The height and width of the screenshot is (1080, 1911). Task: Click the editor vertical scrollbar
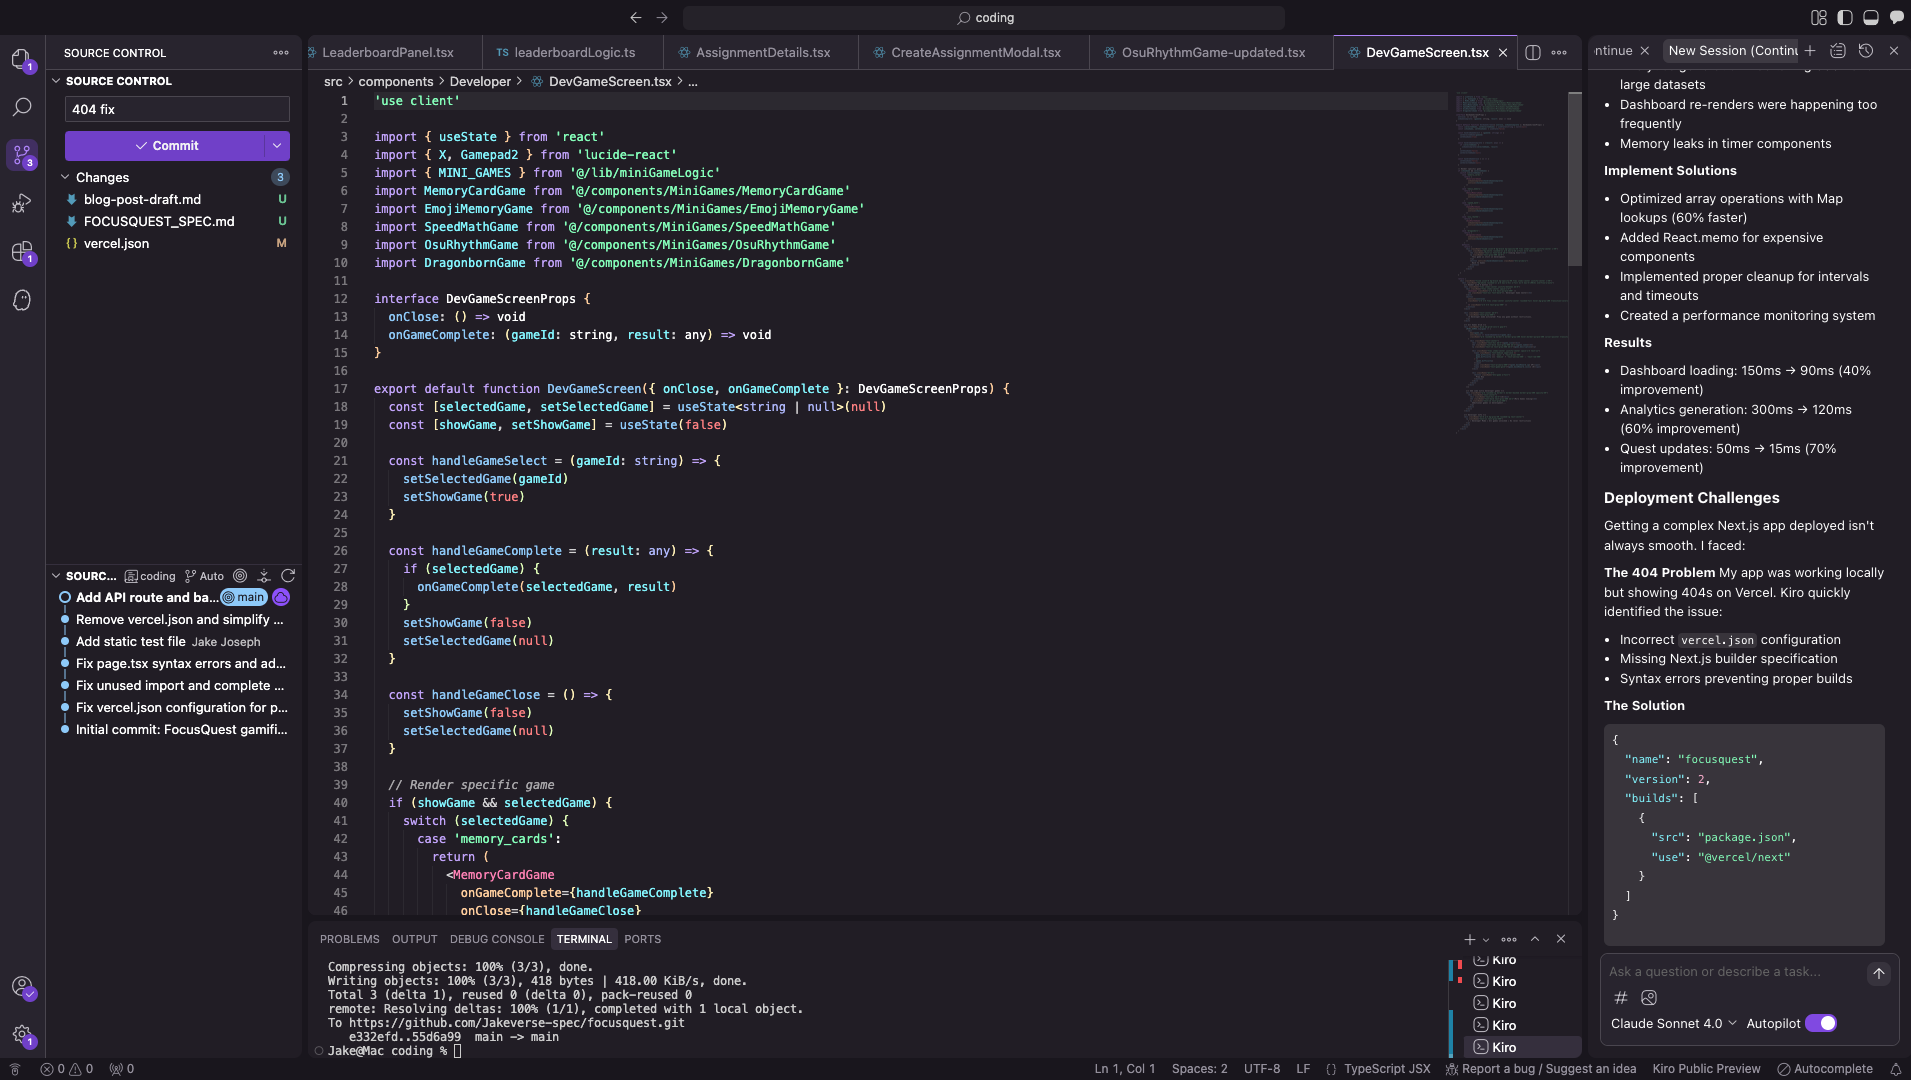[1575, 180]
